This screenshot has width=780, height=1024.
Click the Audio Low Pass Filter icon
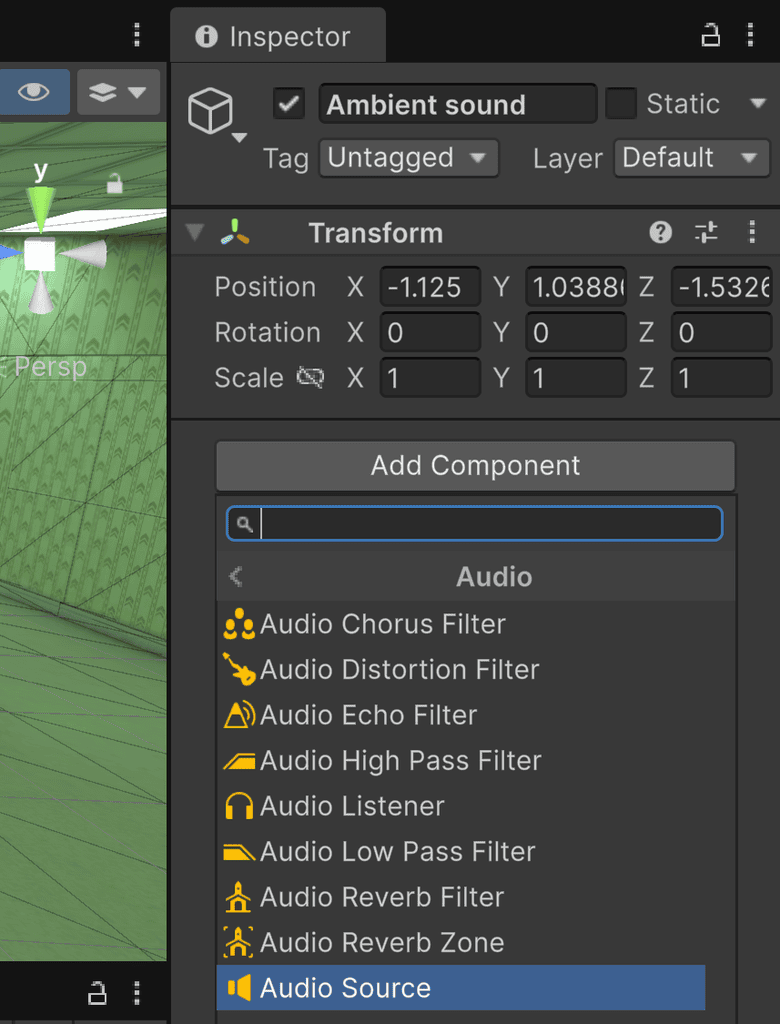pyautogui.click(x=238, y=852)
